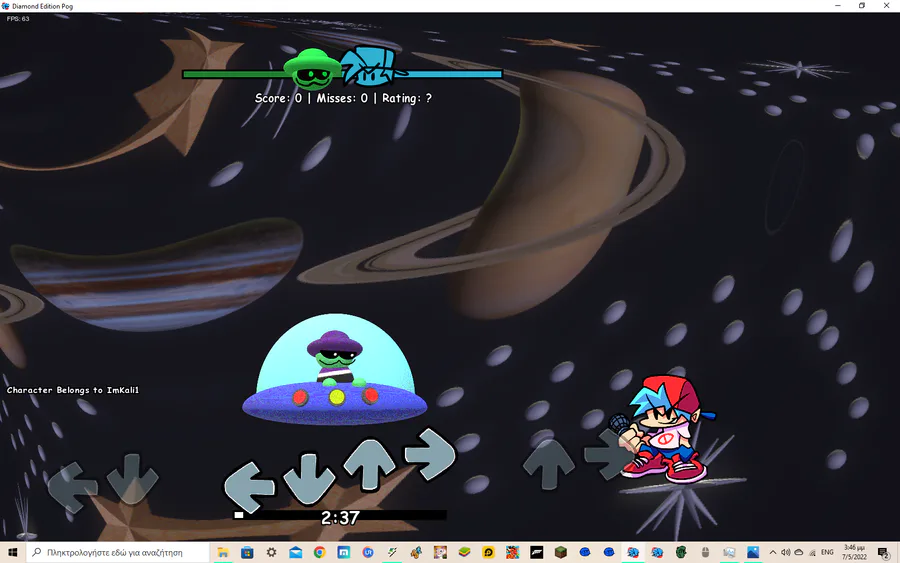
Task: Click the Score, Misses, Rating text
Action: tap(343, 98)
